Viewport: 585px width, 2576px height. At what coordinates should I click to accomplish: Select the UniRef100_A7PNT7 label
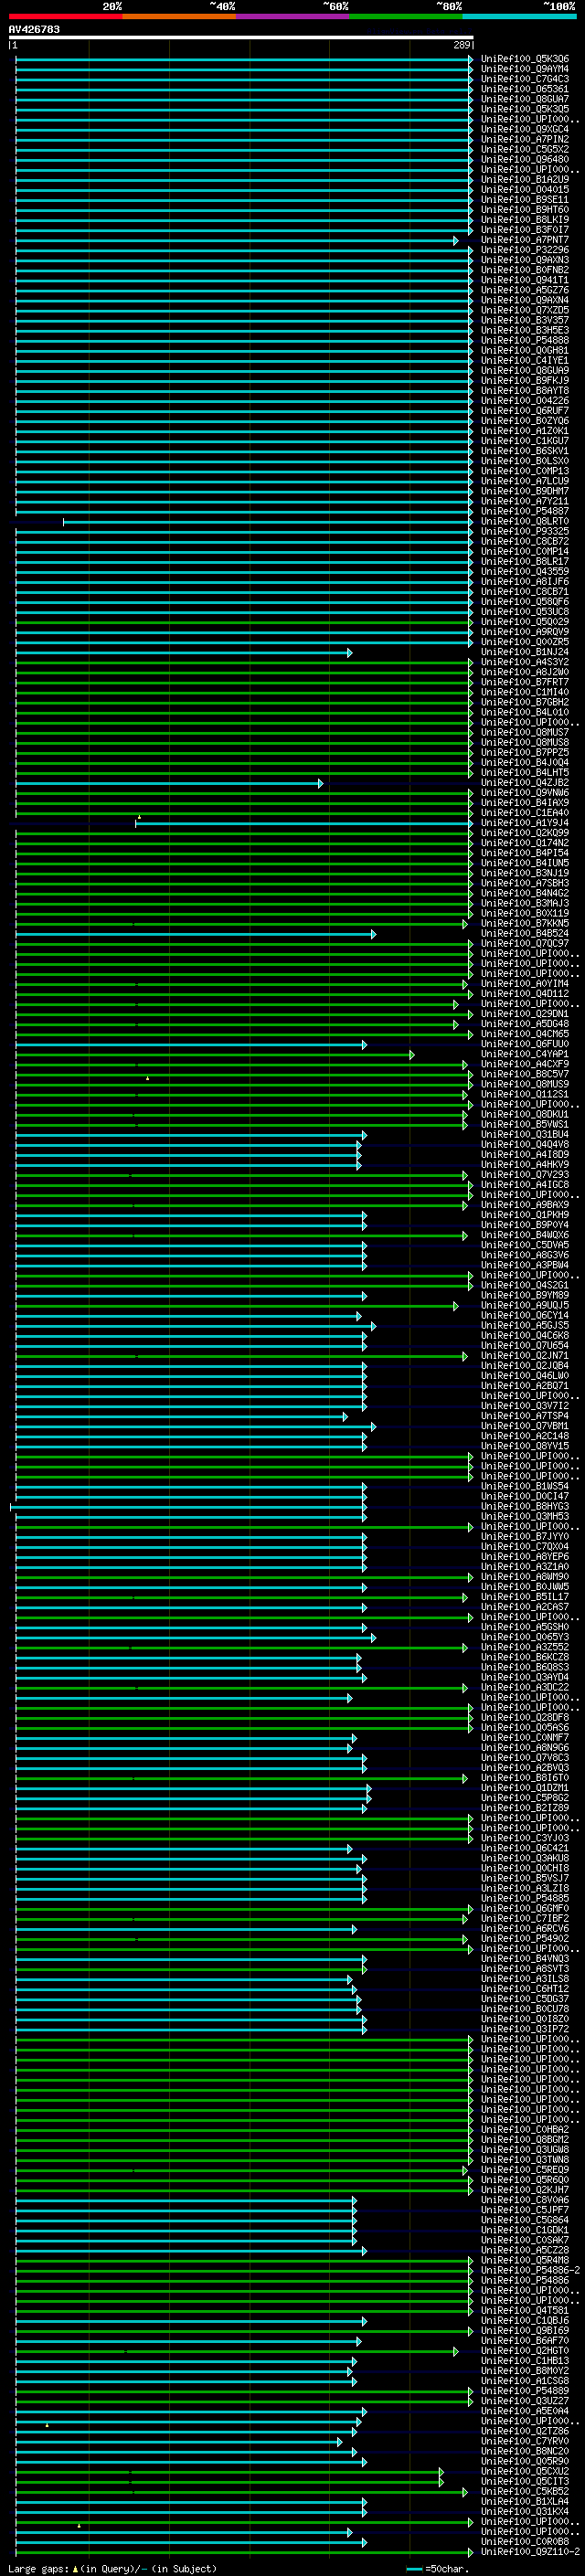pos(525,240)
